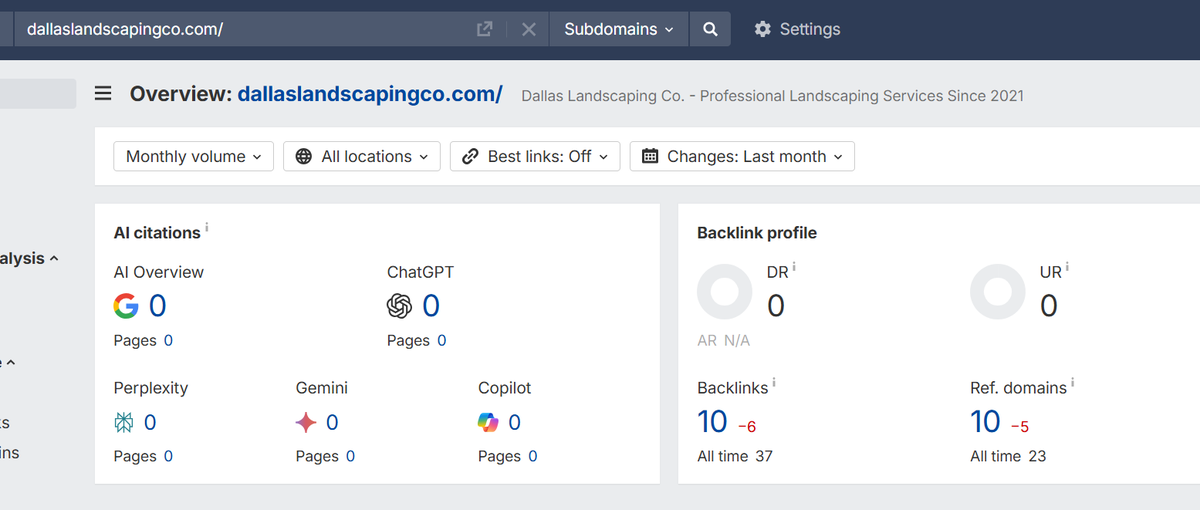Click the Backlinks change value −6
Viewport: 1200px width, 510px height.
(747, 427)
